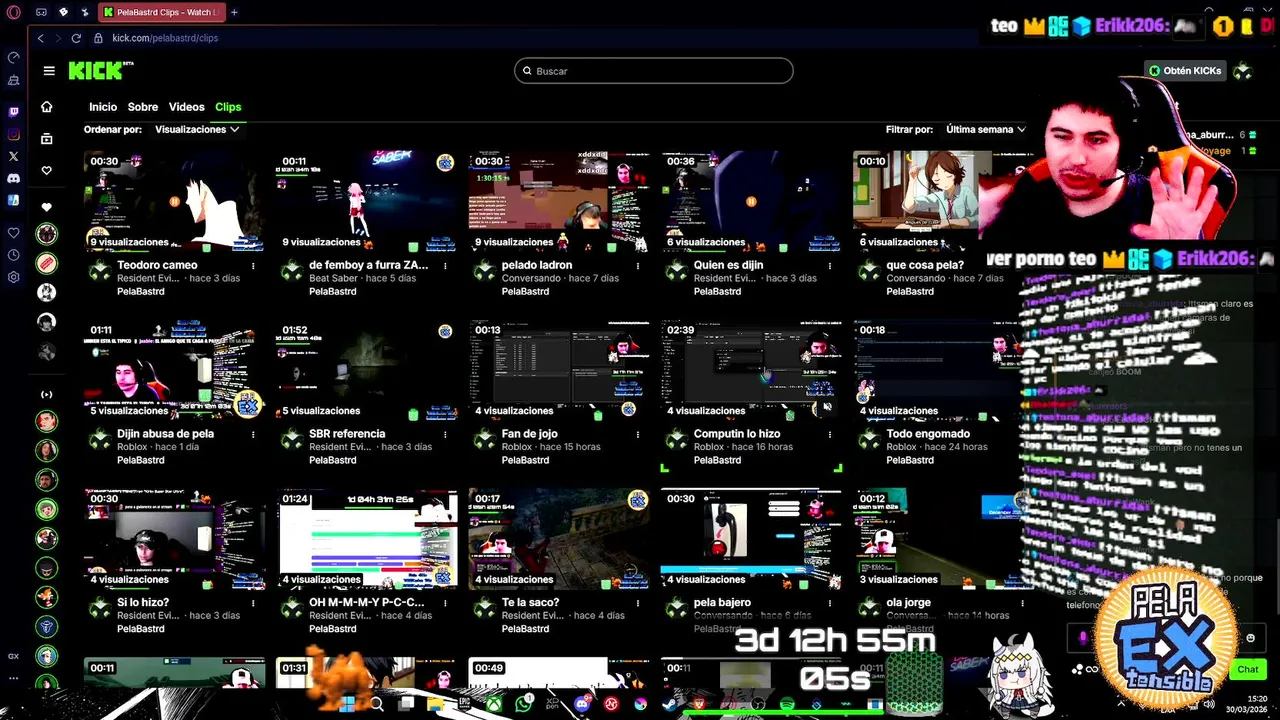The height and width of the screenshot is (720, 1280).
Task: Play the Teodoro cameo clip thumbnail
Action: tap(174, 201)
